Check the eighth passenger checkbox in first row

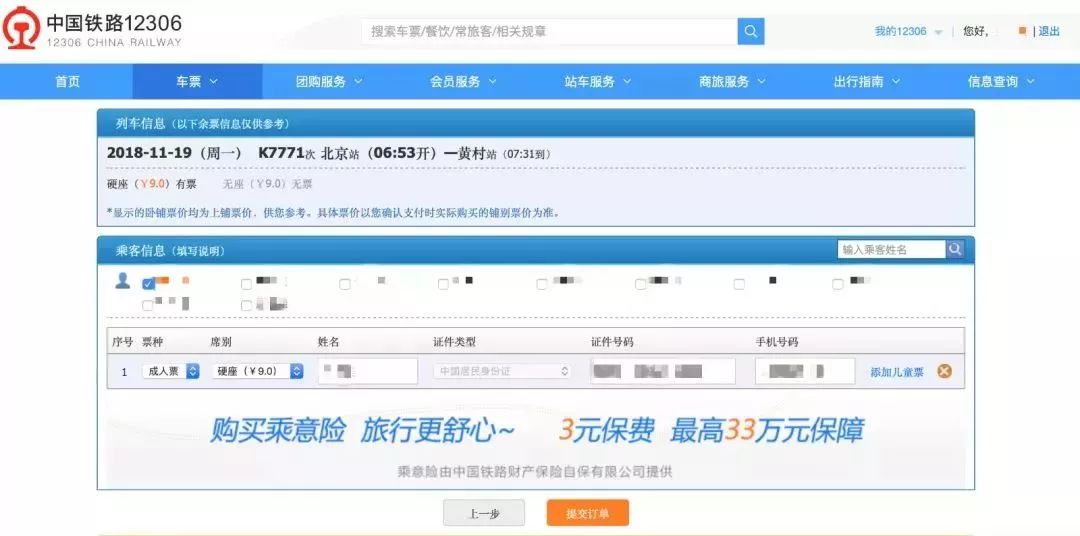tap(838, 284)
